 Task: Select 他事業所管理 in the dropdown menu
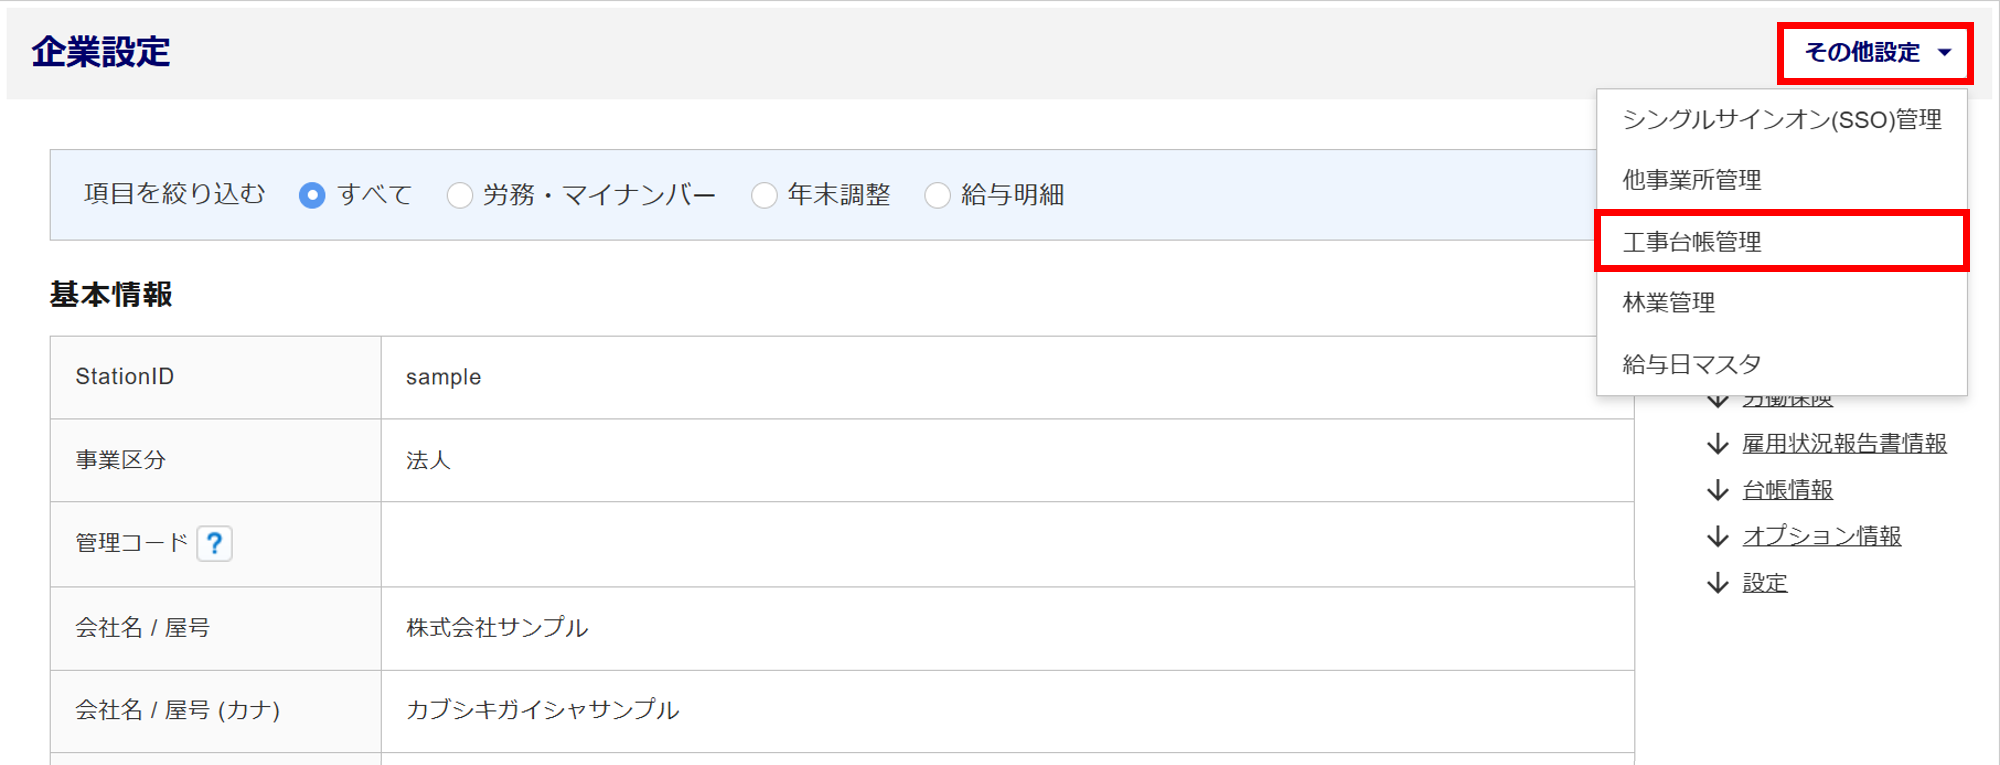coord(1692,180)
